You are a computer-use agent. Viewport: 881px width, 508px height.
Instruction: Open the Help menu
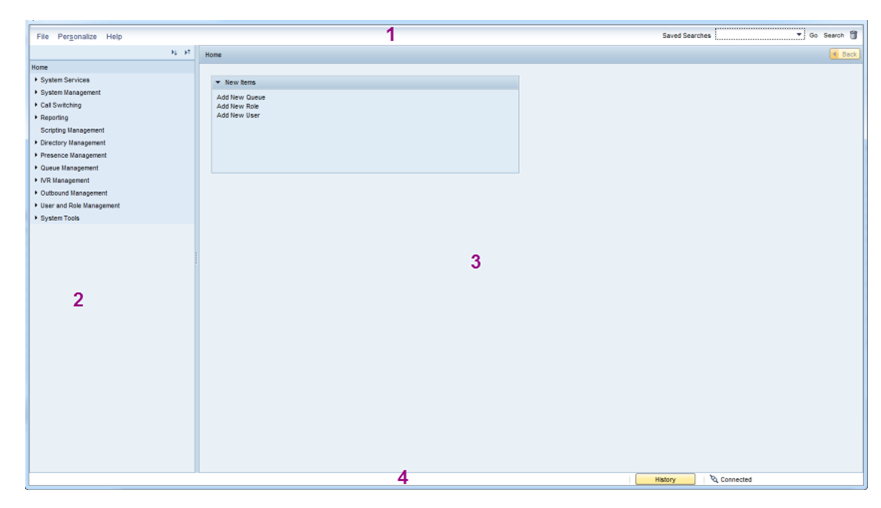(x=114, y=36)
